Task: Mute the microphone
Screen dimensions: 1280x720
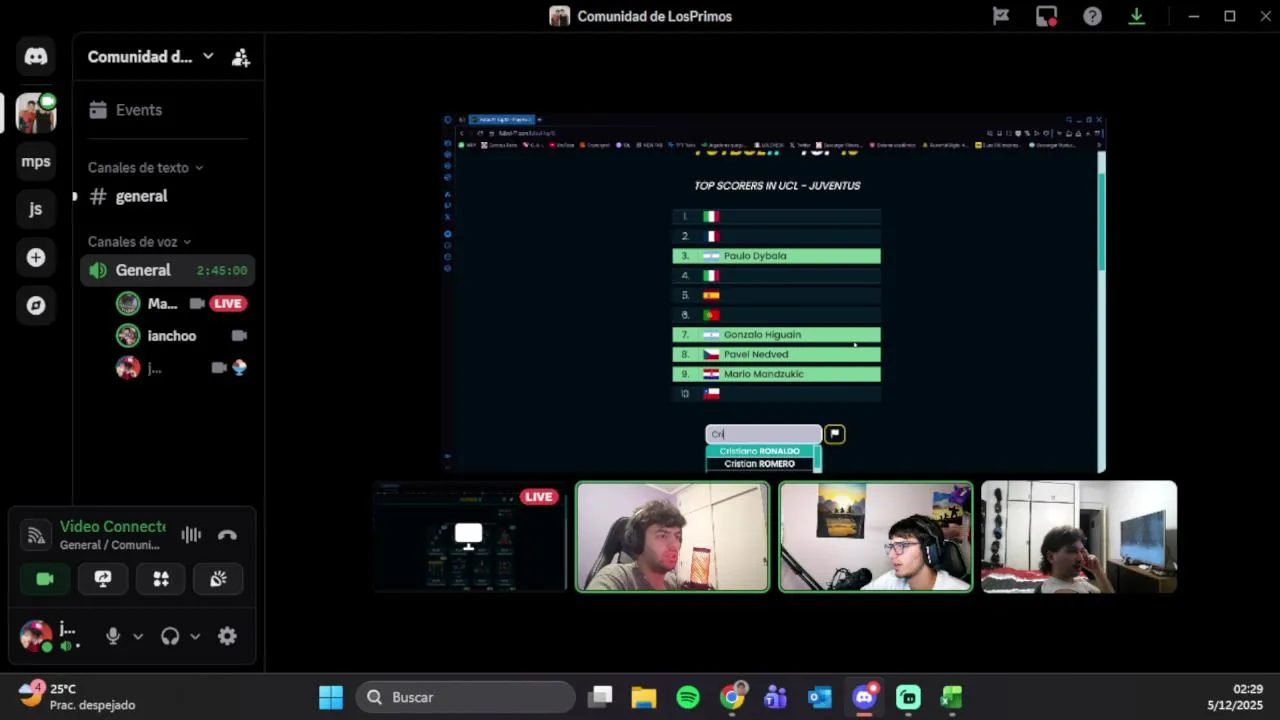Action: coord(113,636)
